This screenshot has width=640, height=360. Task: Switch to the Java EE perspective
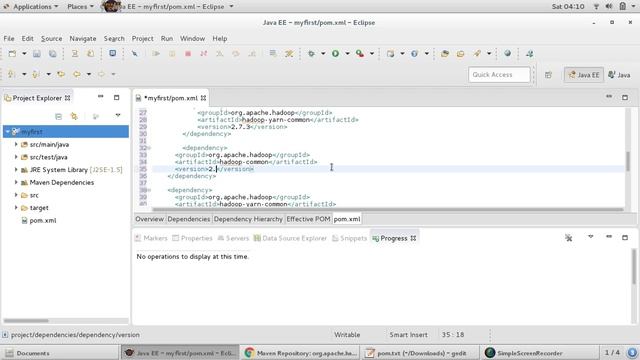584,75
